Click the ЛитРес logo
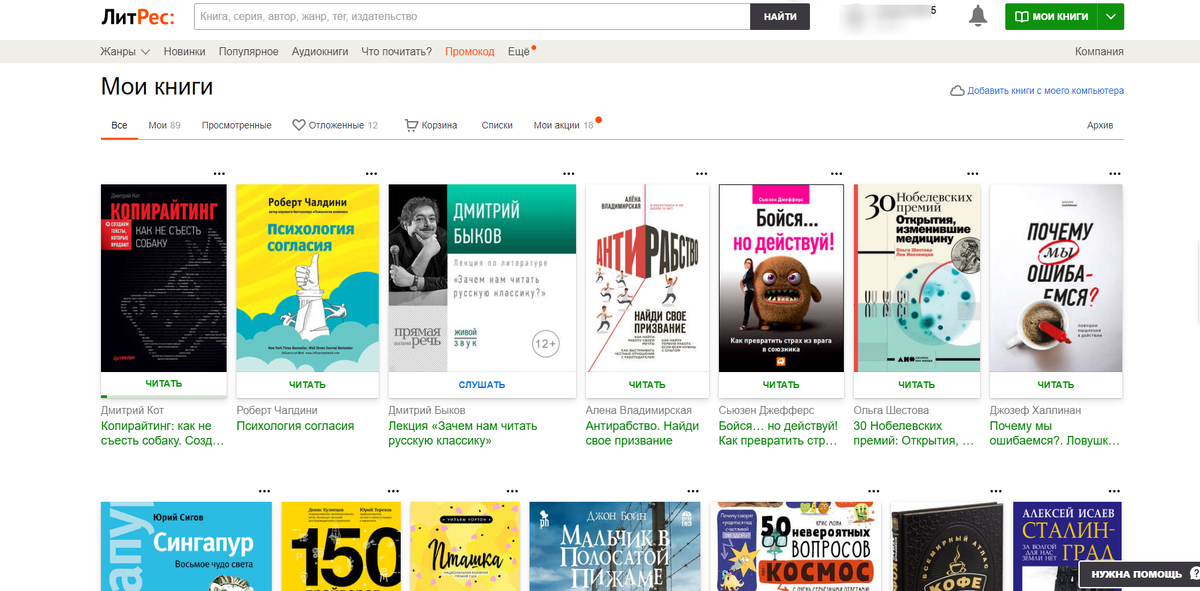This screenshot has width=1200, height=591. pyautogui.click(x=137, y=17)
